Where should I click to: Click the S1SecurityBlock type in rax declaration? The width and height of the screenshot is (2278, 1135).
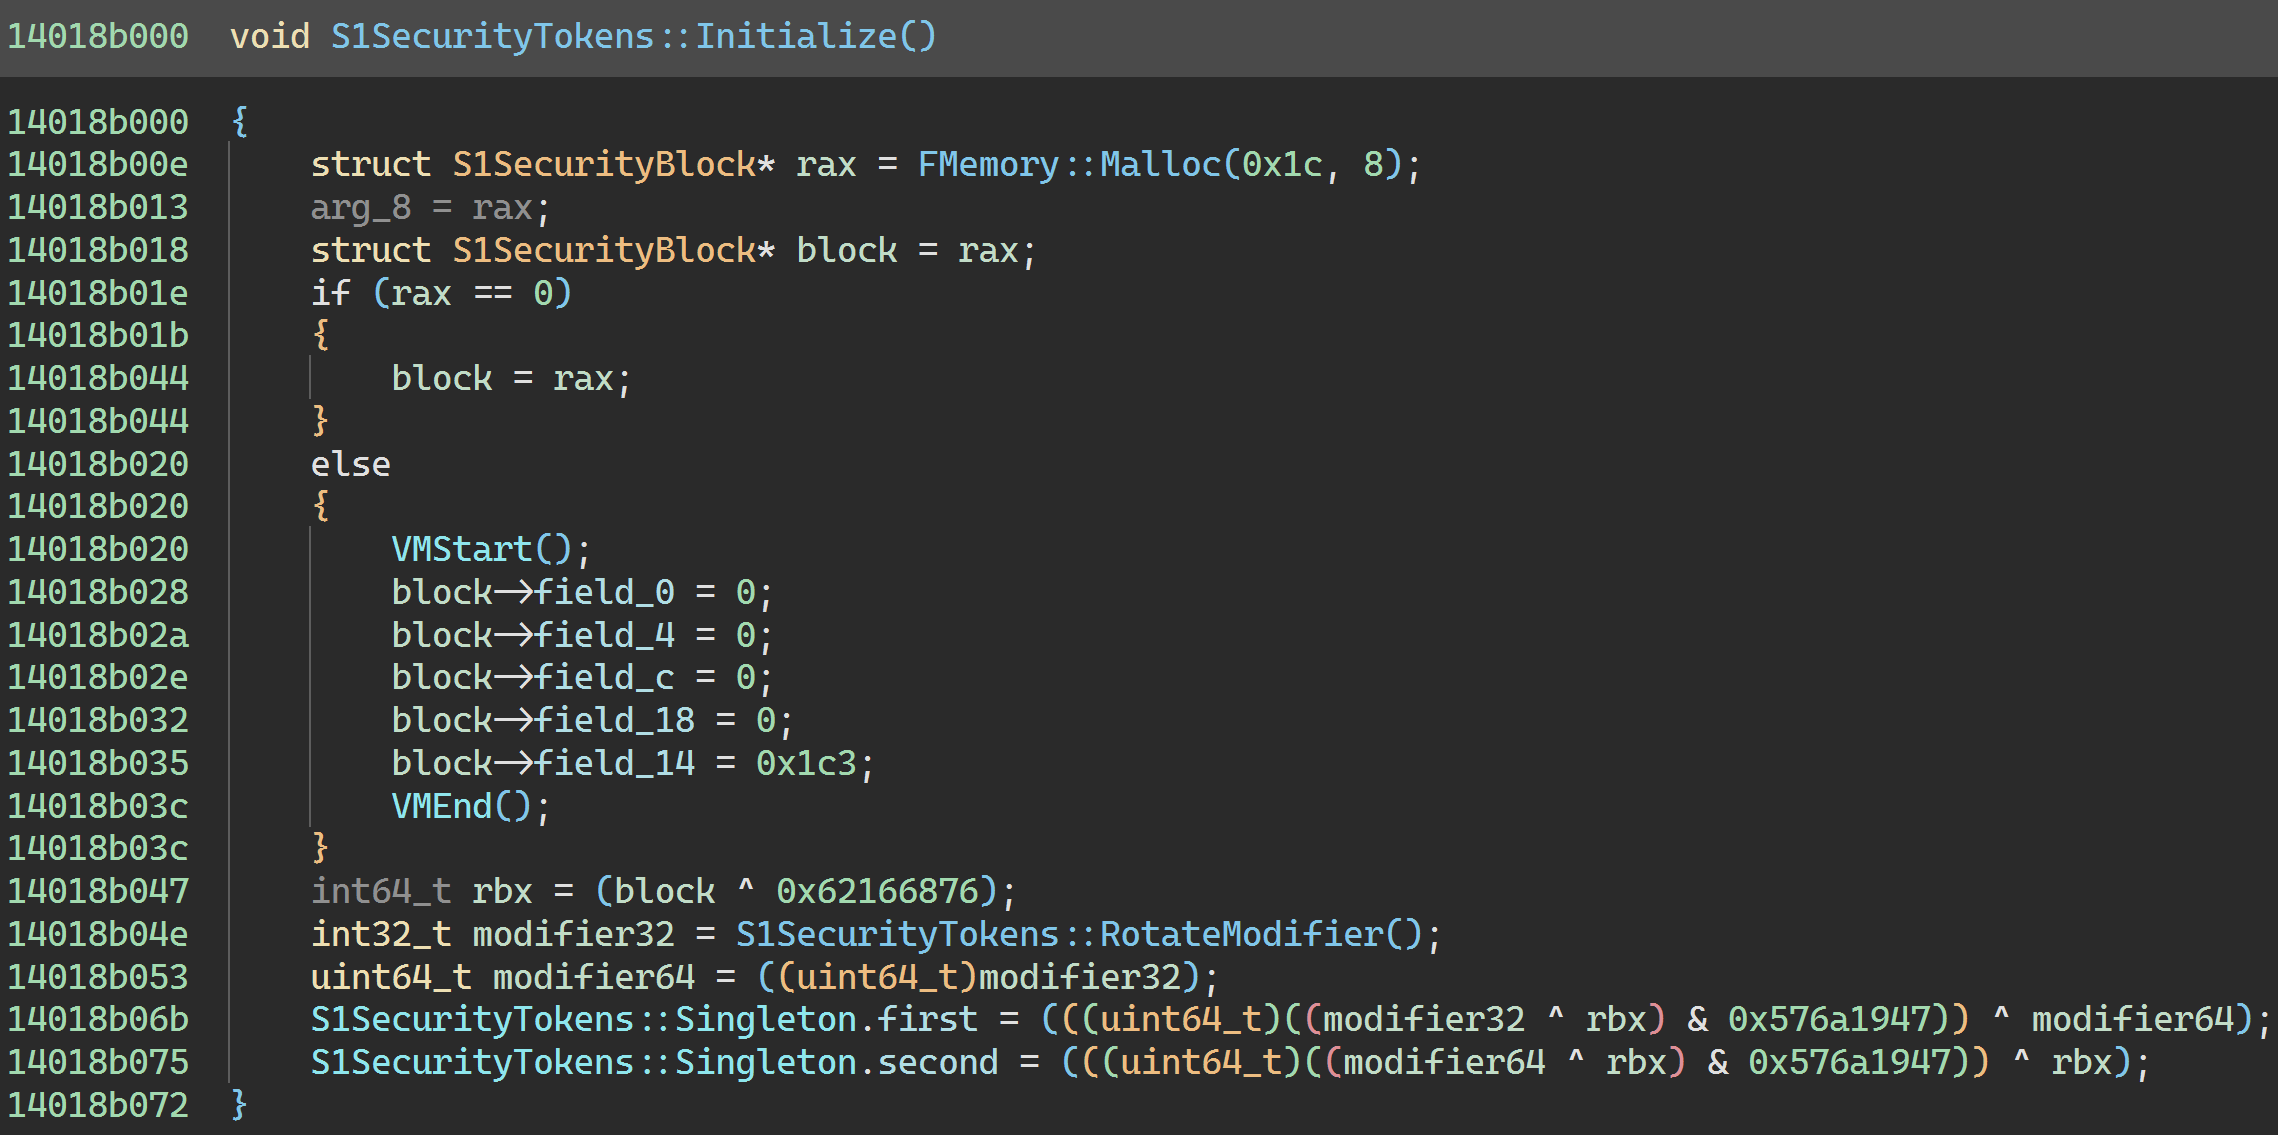603,164
